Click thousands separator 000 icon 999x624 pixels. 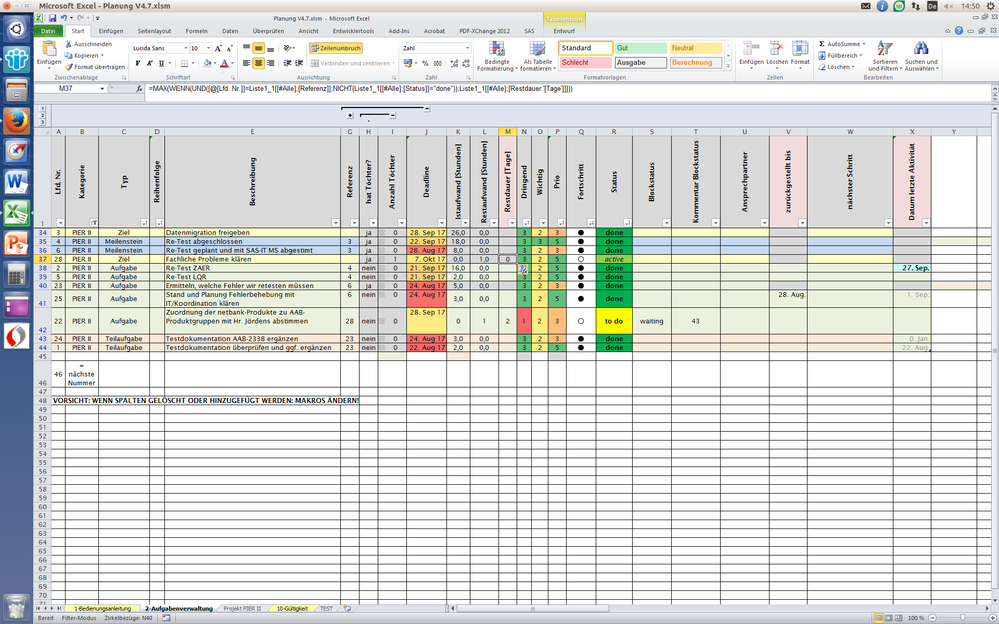(x=437, y=63)
